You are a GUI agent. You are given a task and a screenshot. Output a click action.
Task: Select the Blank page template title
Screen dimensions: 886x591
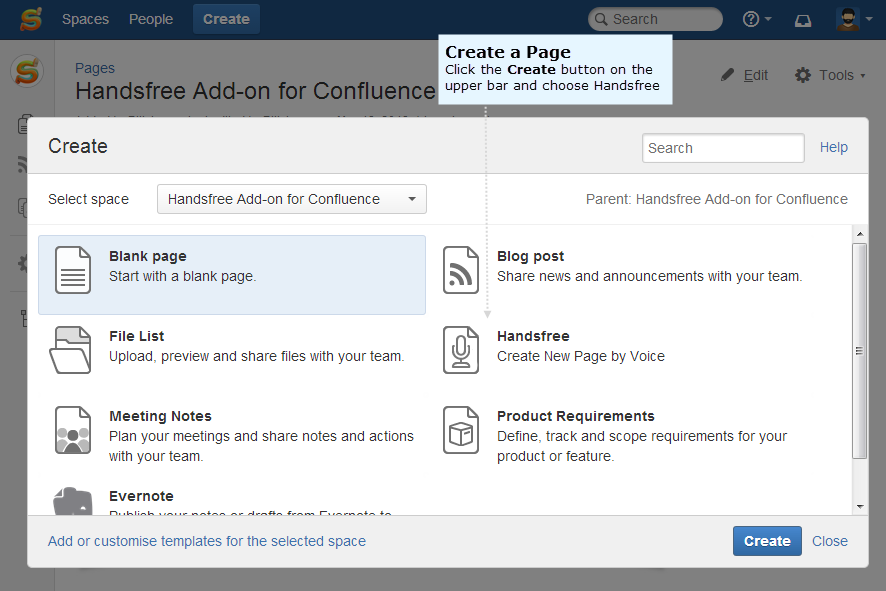pyautogui.click(x=147, y=257)
